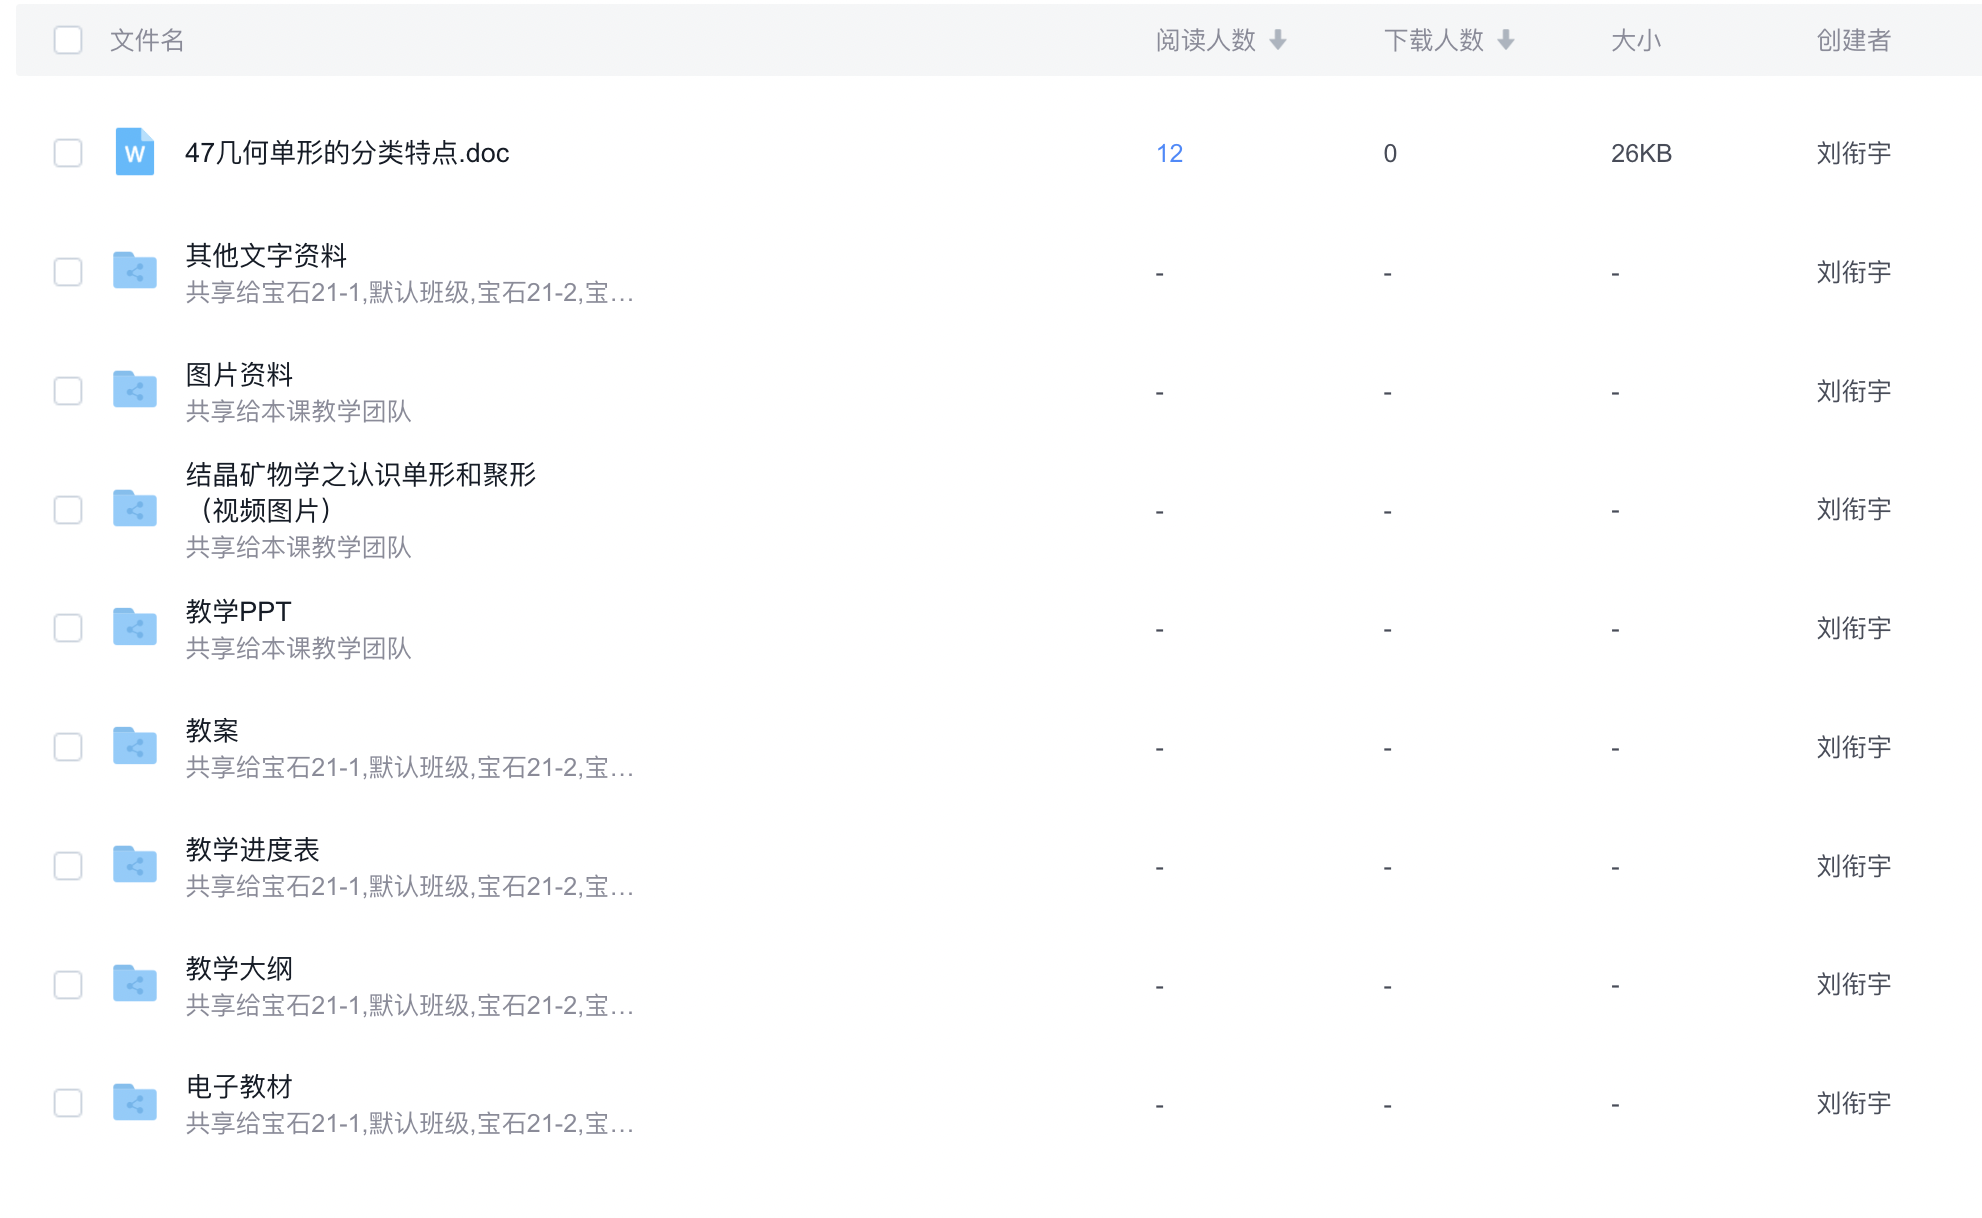
Task: Click the Word document icon for 47几何单形的分类特点.doc
Action: pyautogui.click(x=135, y=152)
